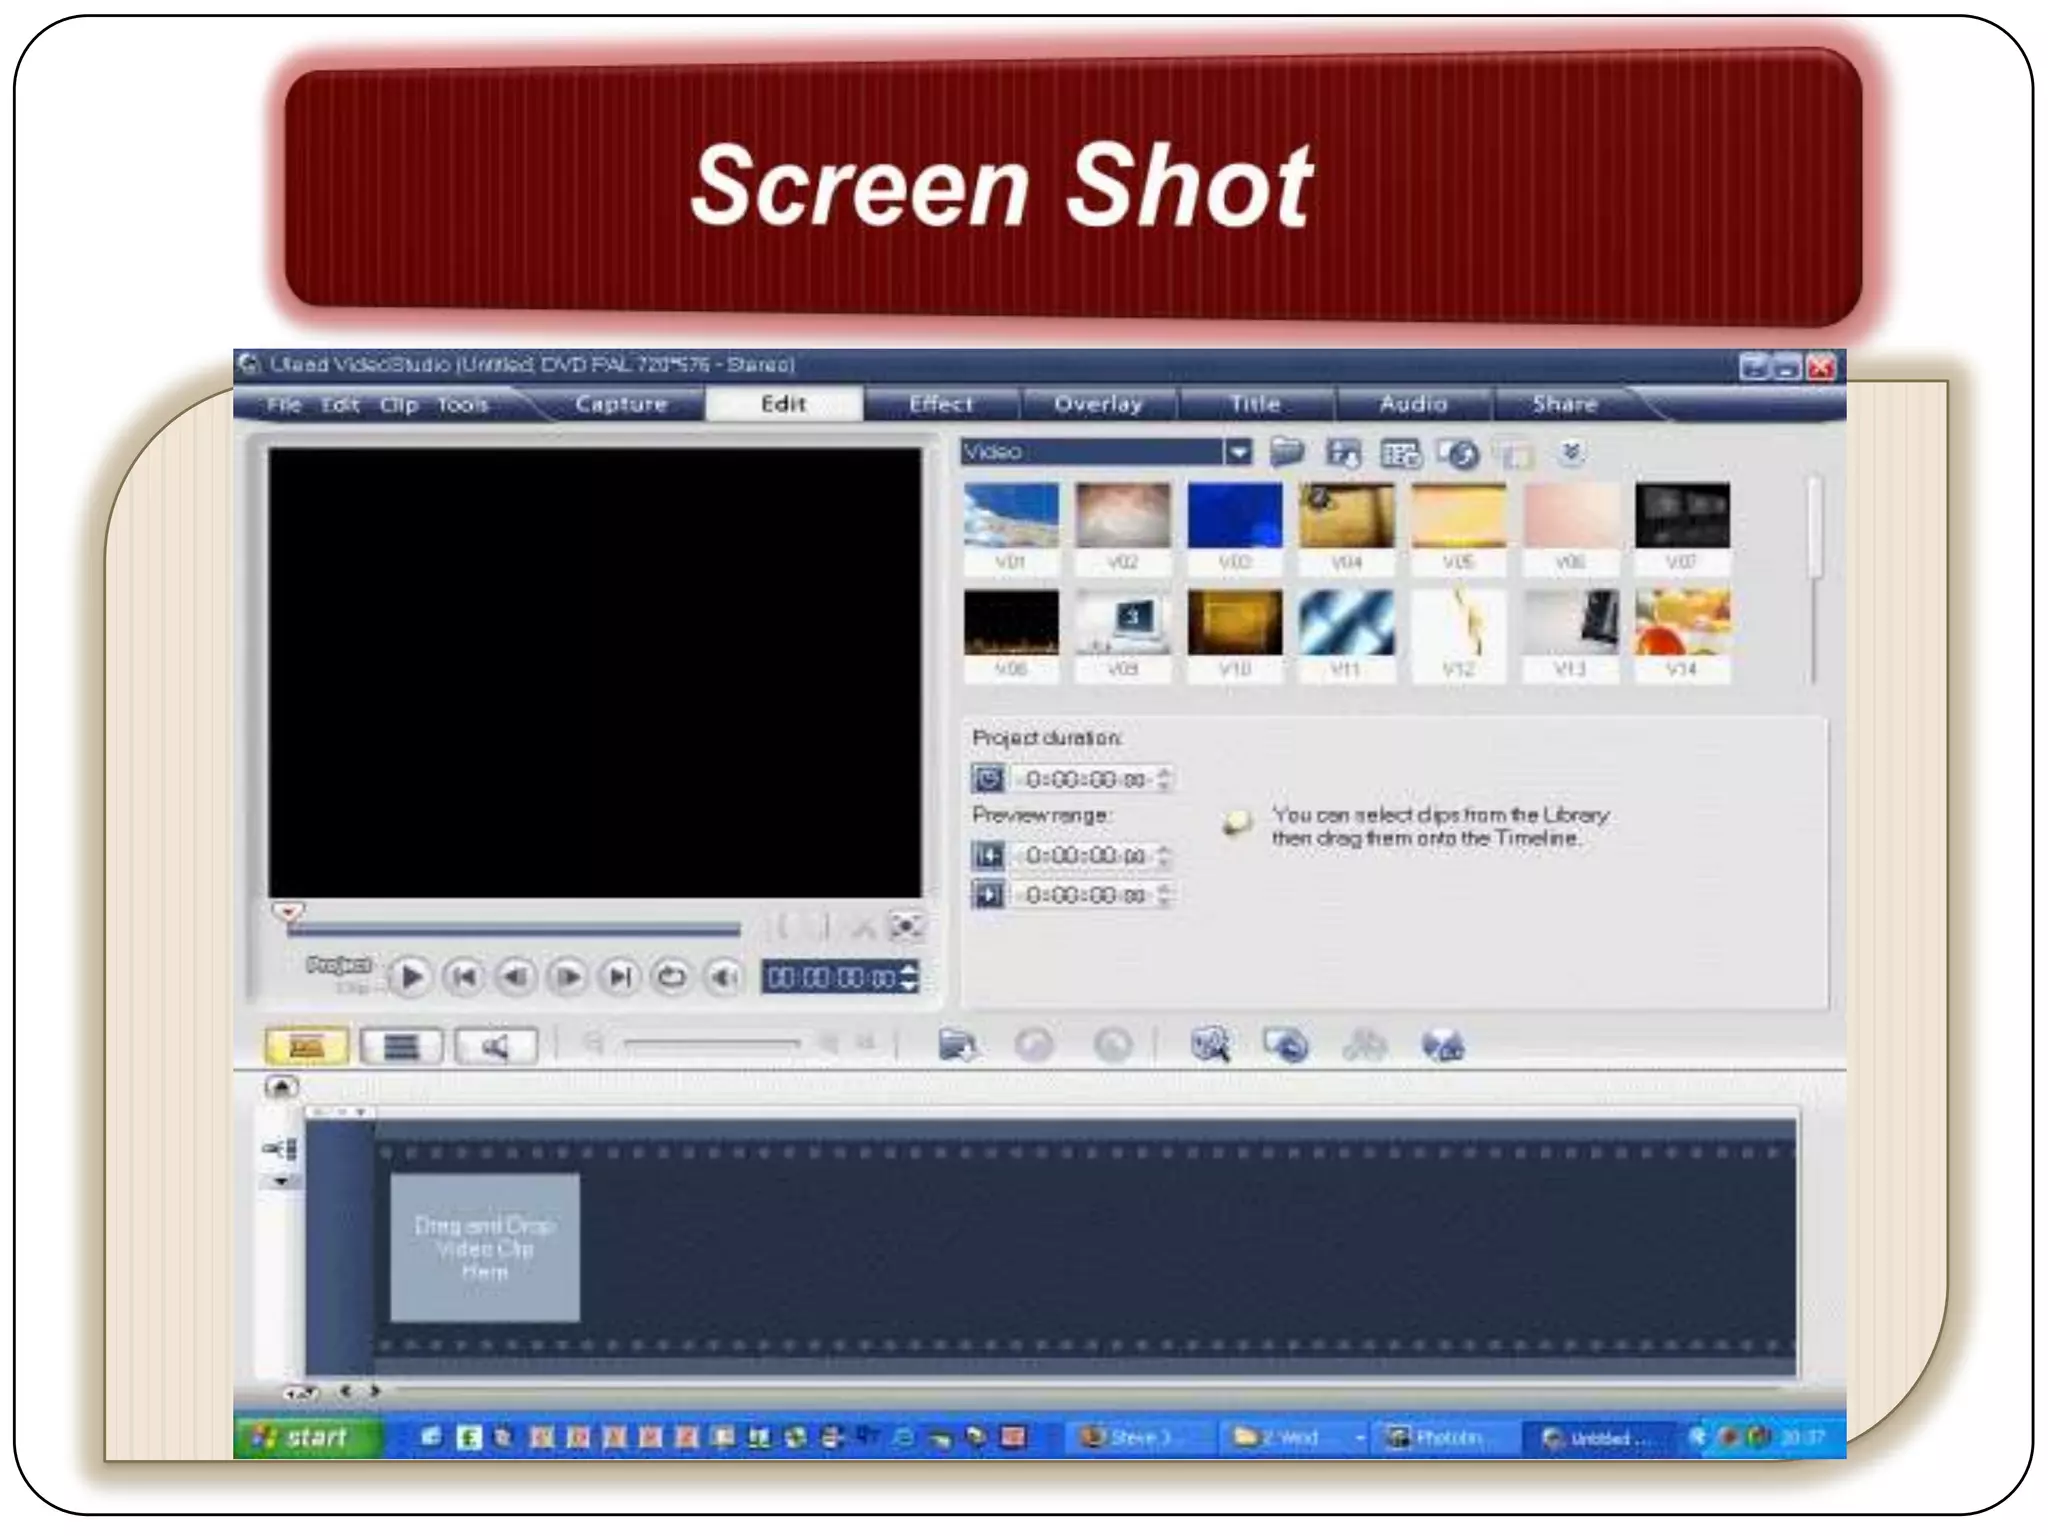
Task: Select the V14 fruit video thumbnail
Action: tap(1682, 622)
